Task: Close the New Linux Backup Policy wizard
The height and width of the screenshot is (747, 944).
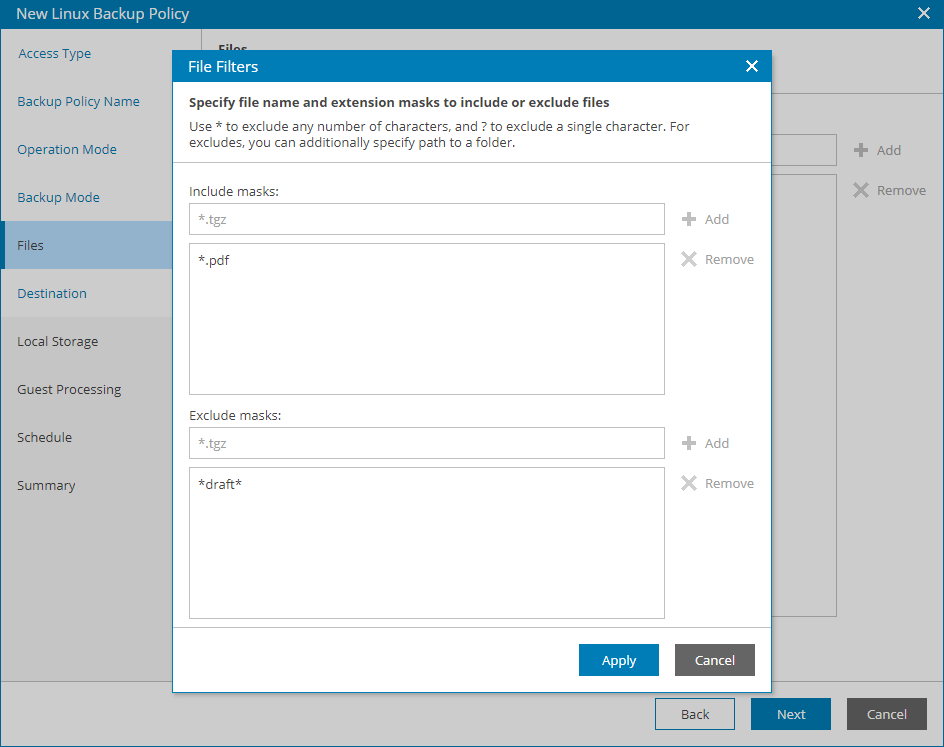Action: tap(924, 13)
